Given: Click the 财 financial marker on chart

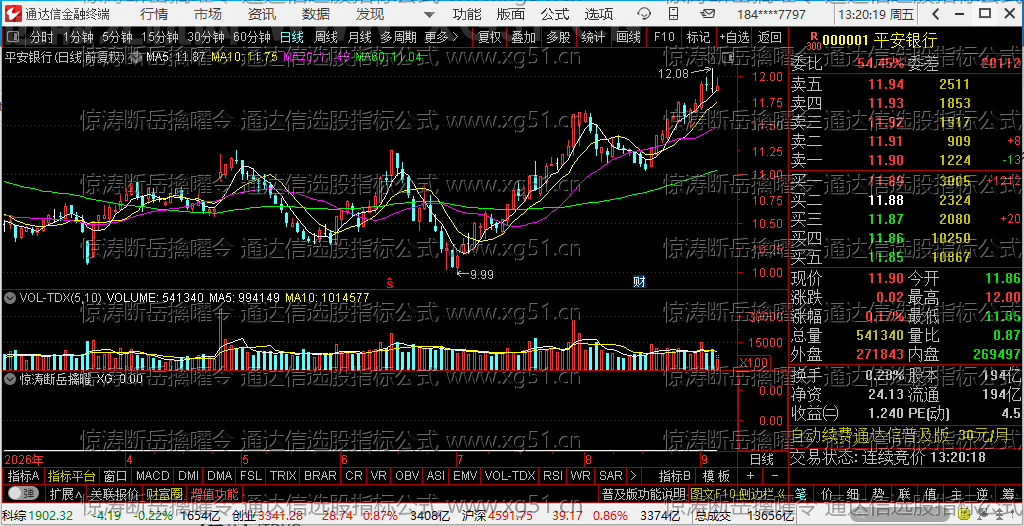Looking at the screenshot, I should (639, 282).
